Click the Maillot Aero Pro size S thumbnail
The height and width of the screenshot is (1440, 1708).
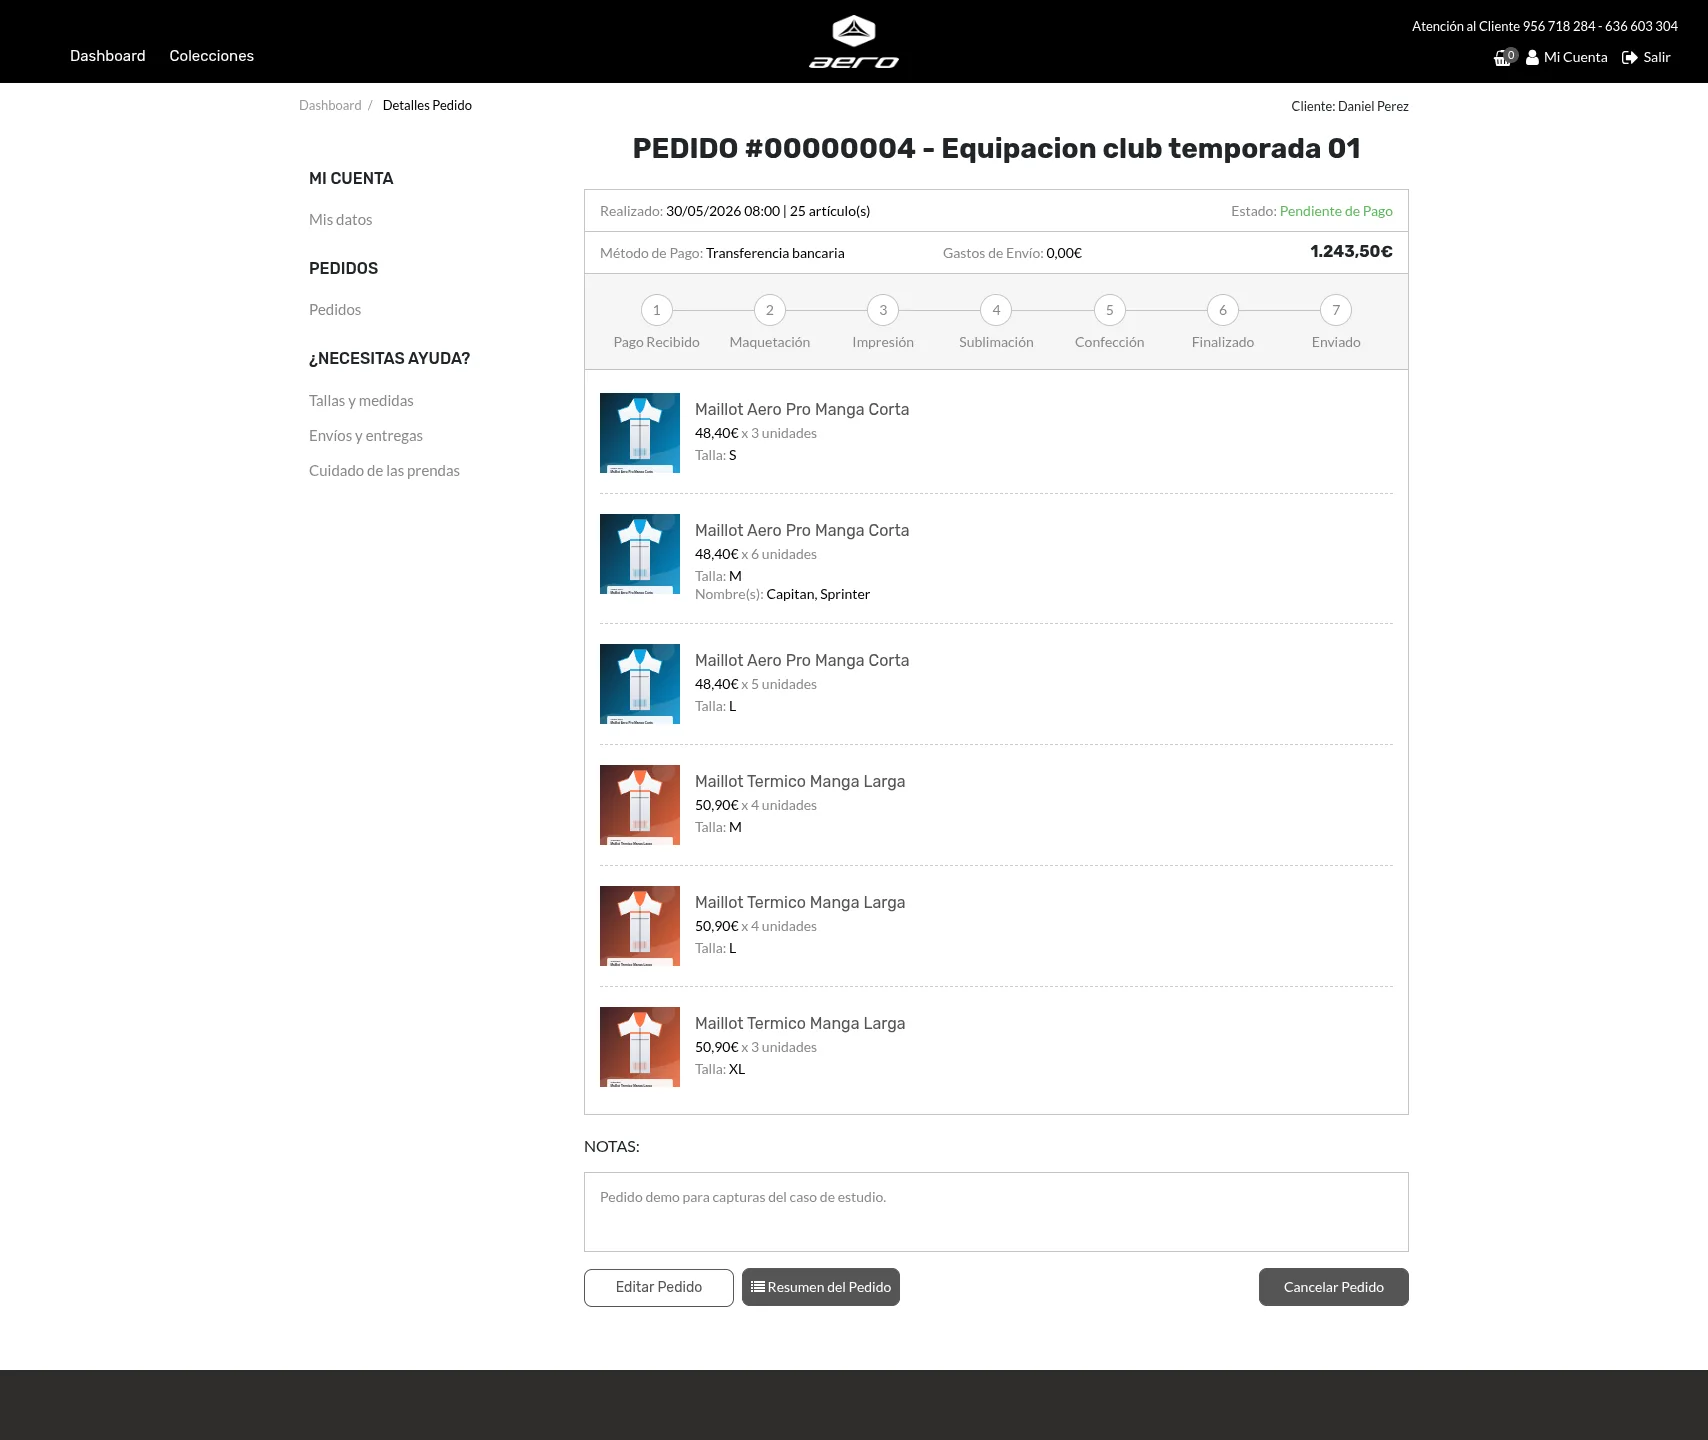640,433
